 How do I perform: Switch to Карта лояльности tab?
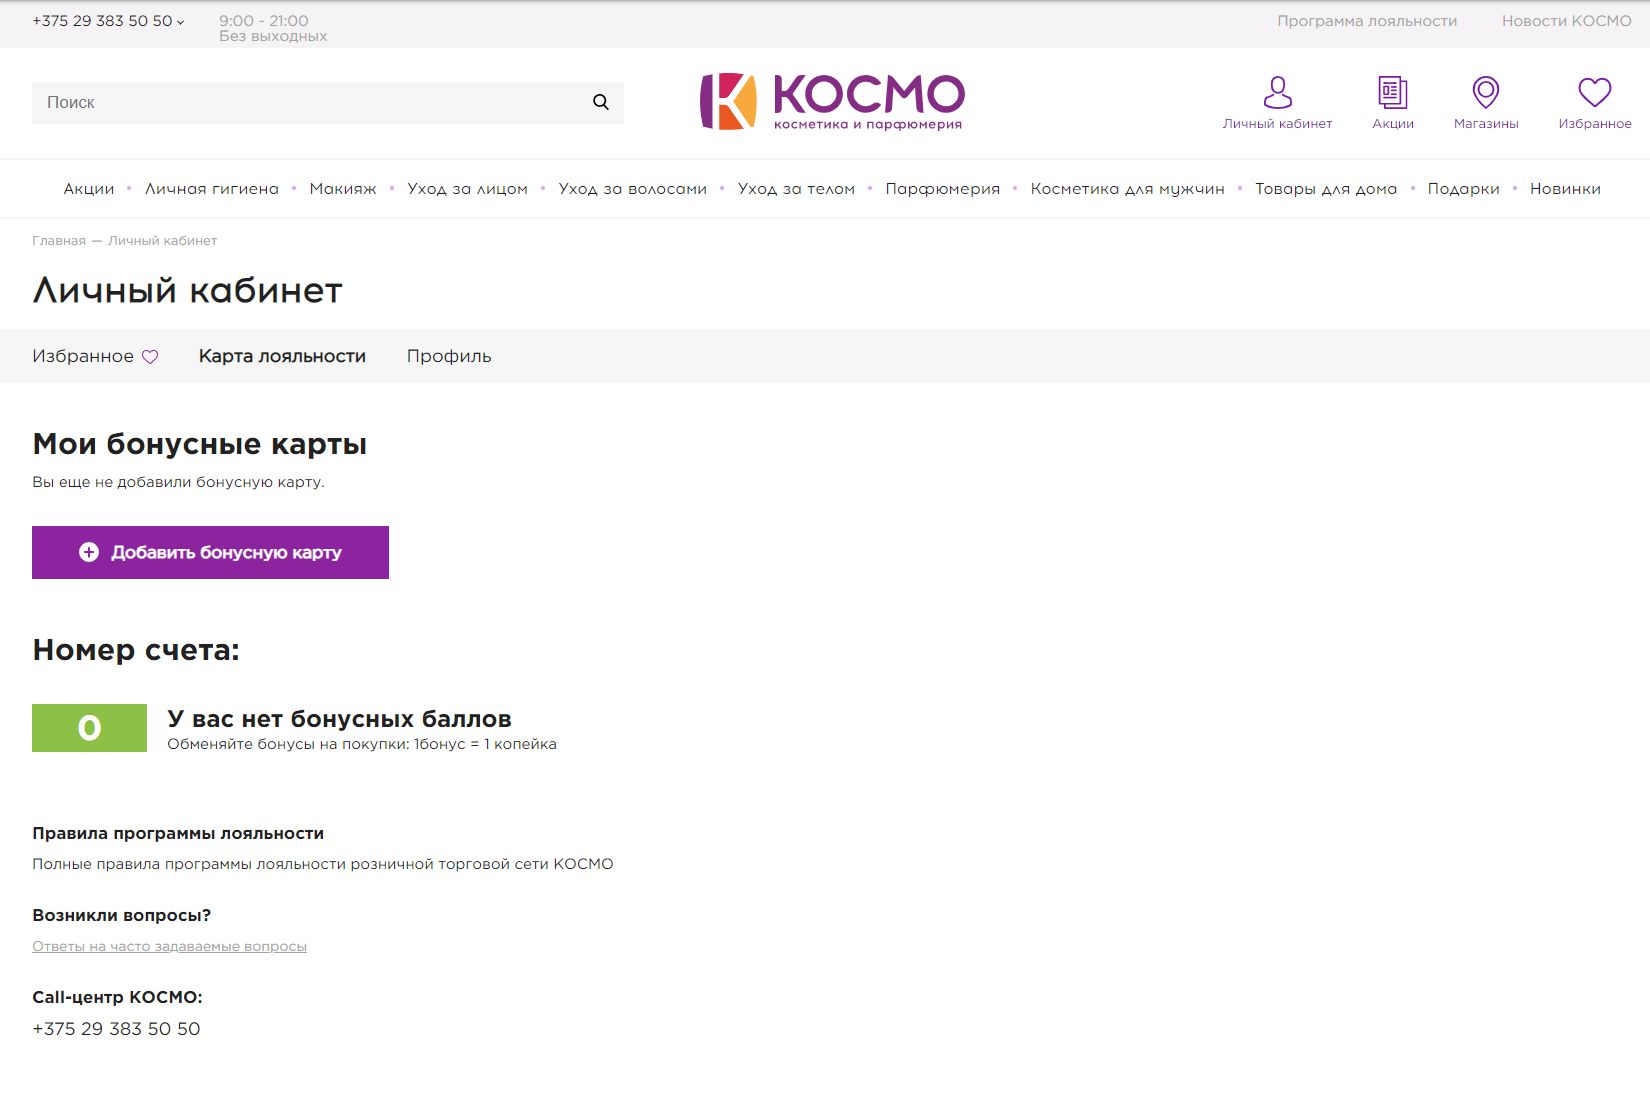(282, 356)
